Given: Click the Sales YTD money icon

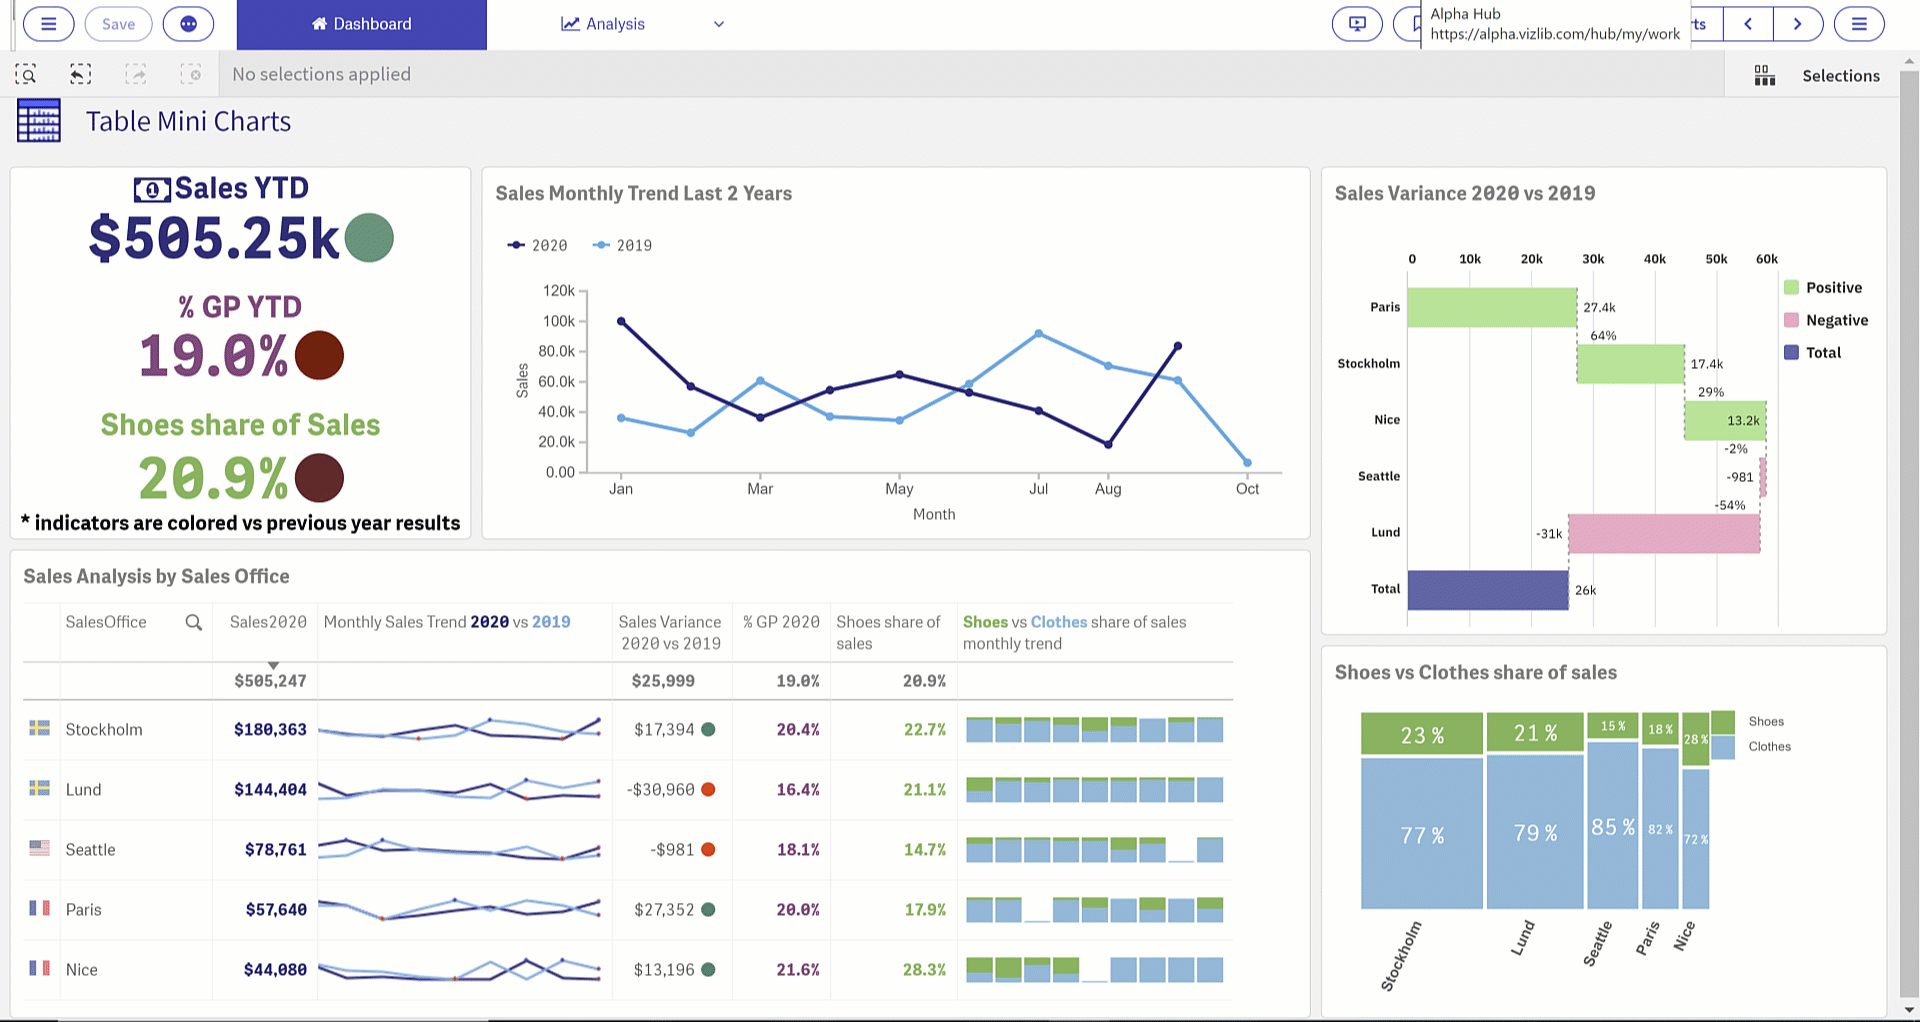Looking at the screenshot, I should pyautogui.click(x=152, y=189).
